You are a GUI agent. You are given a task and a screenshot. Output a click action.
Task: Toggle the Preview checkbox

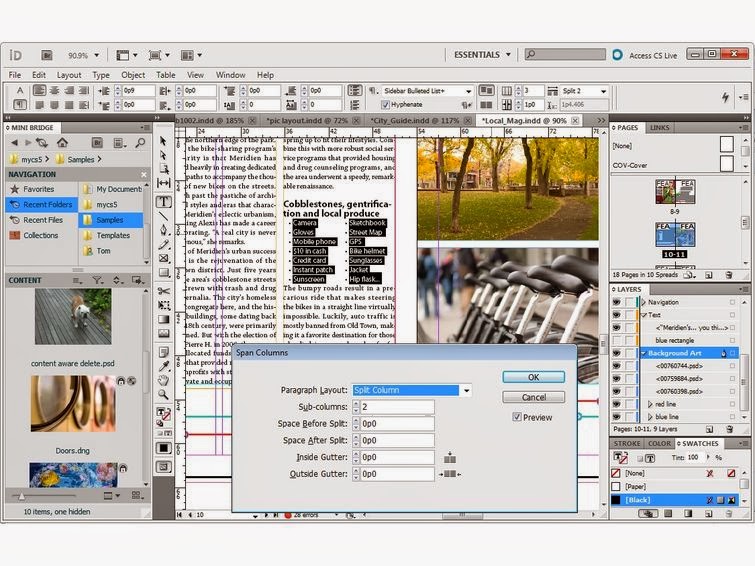pos(517,417)
